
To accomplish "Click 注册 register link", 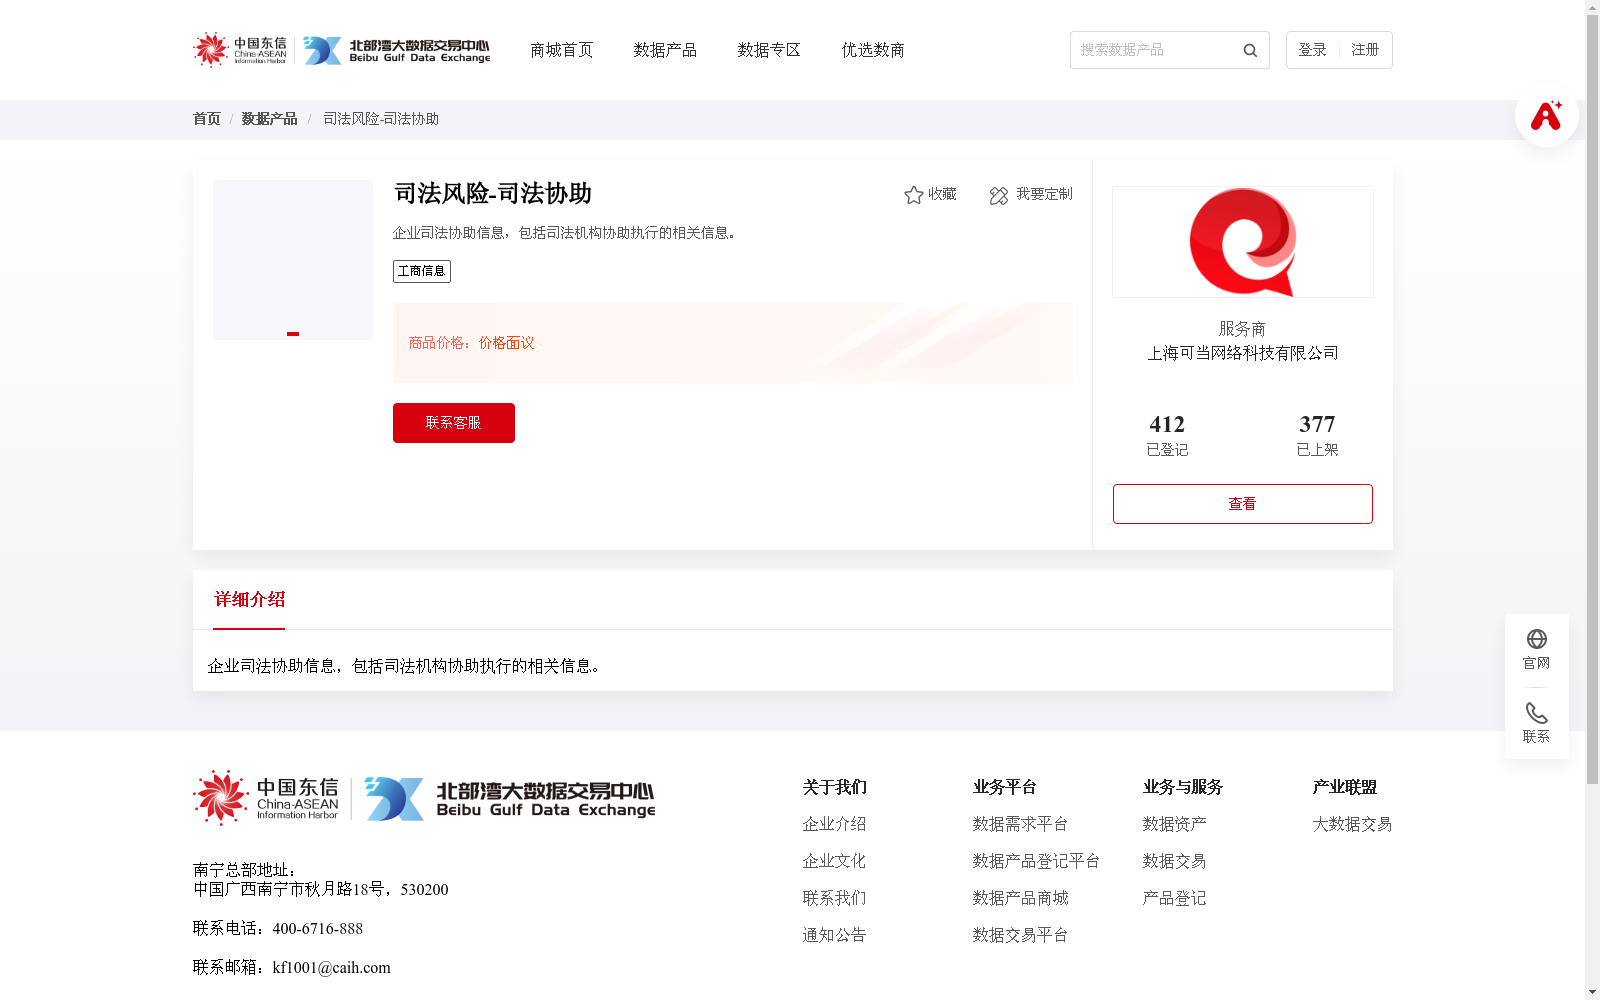I will (1365, 50).
